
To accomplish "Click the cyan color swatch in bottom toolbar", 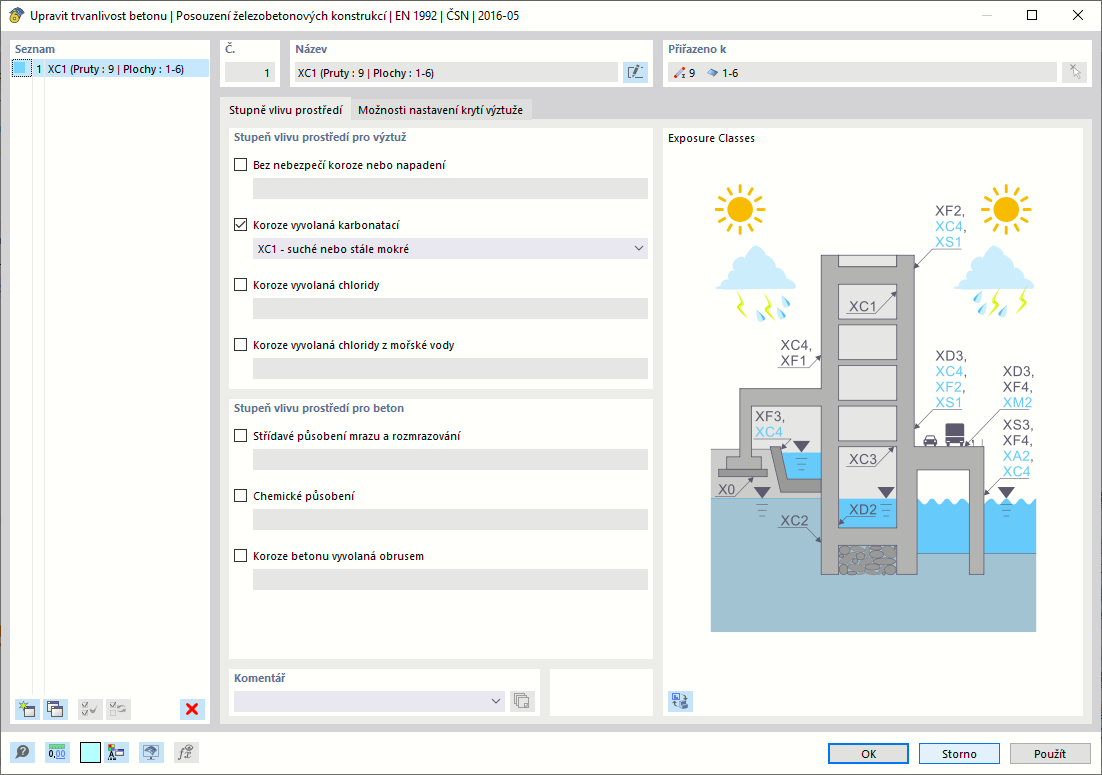I will coord(91,753).
